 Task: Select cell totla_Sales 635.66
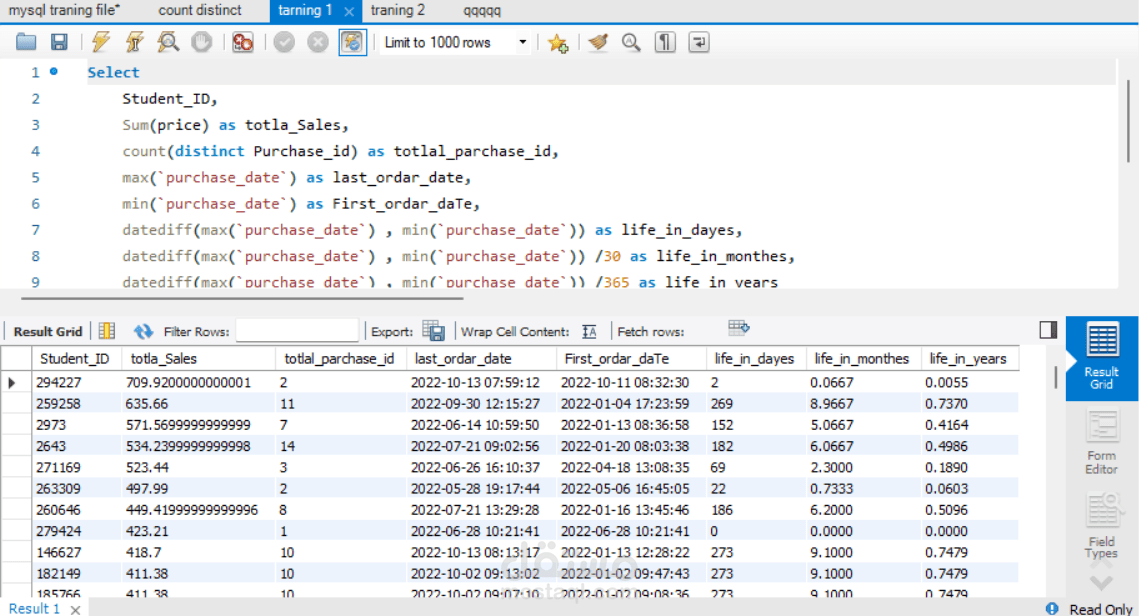(198, 403)
